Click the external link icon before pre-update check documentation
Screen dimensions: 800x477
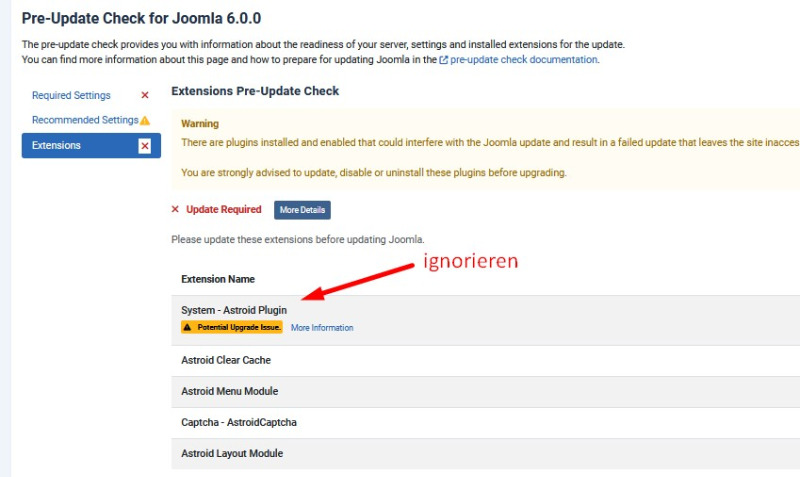444,60
